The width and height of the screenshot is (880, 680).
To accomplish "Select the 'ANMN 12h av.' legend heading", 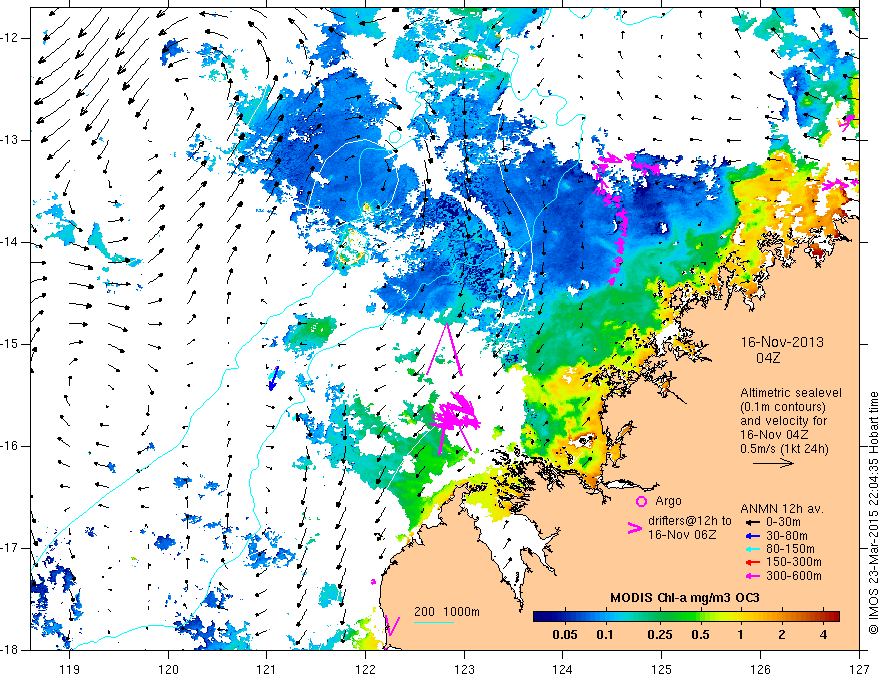I will tap(782, 509).
